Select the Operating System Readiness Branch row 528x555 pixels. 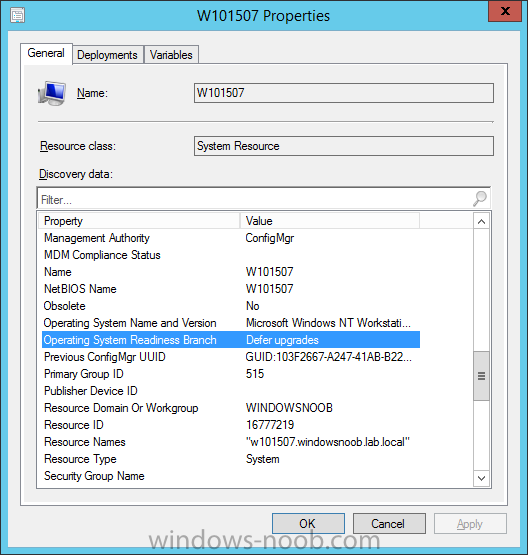[x=231, y=340]
